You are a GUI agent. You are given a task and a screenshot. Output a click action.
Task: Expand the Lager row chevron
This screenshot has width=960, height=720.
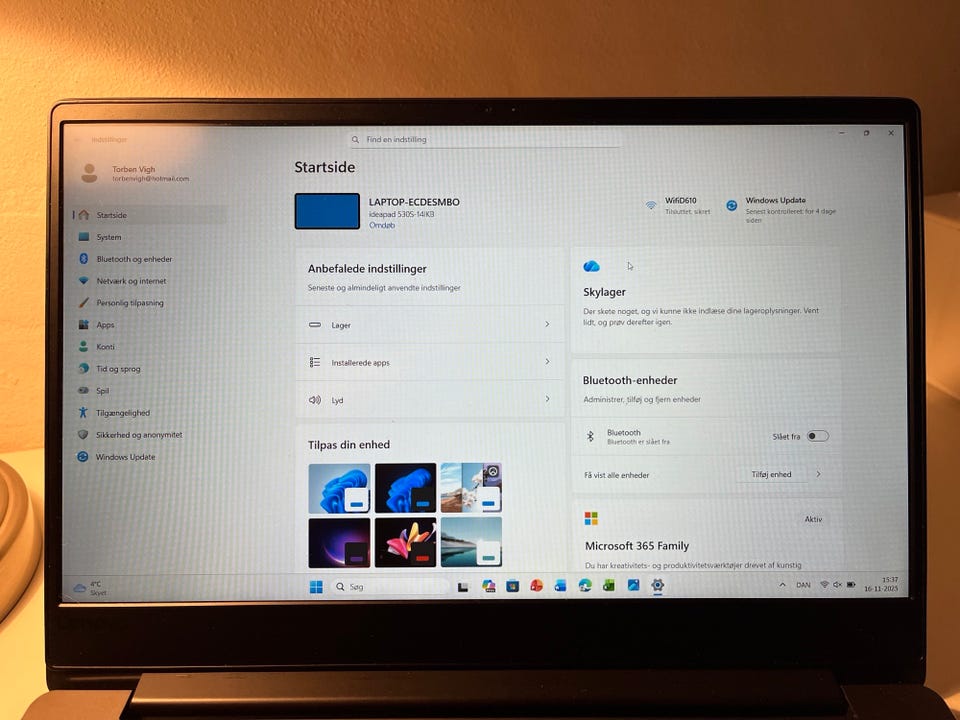(547, 324)
